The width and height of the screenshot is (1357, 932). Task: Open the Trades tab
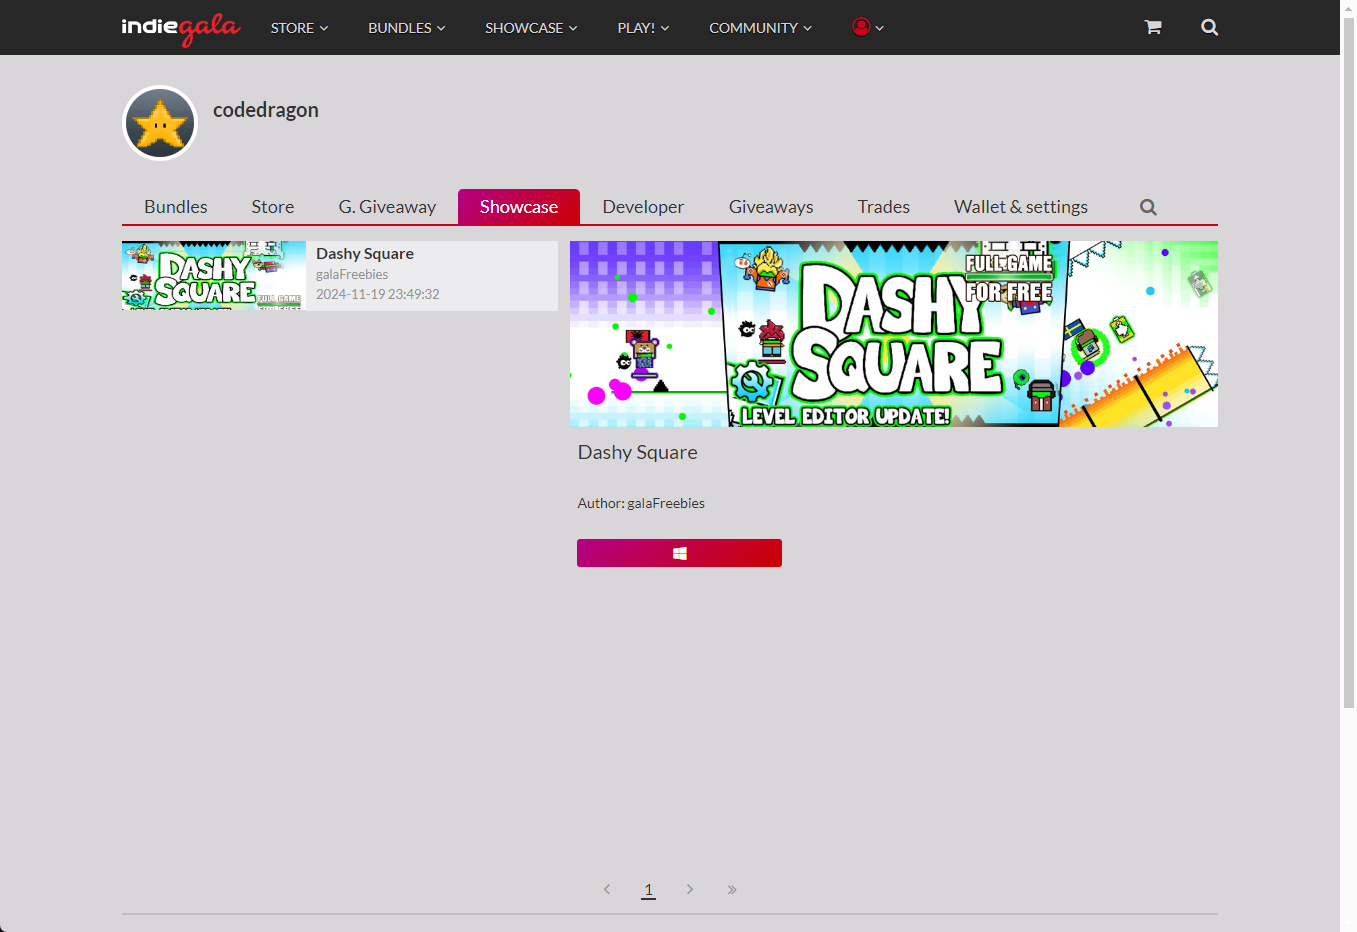pyautogui.click(x=884, y=207)
